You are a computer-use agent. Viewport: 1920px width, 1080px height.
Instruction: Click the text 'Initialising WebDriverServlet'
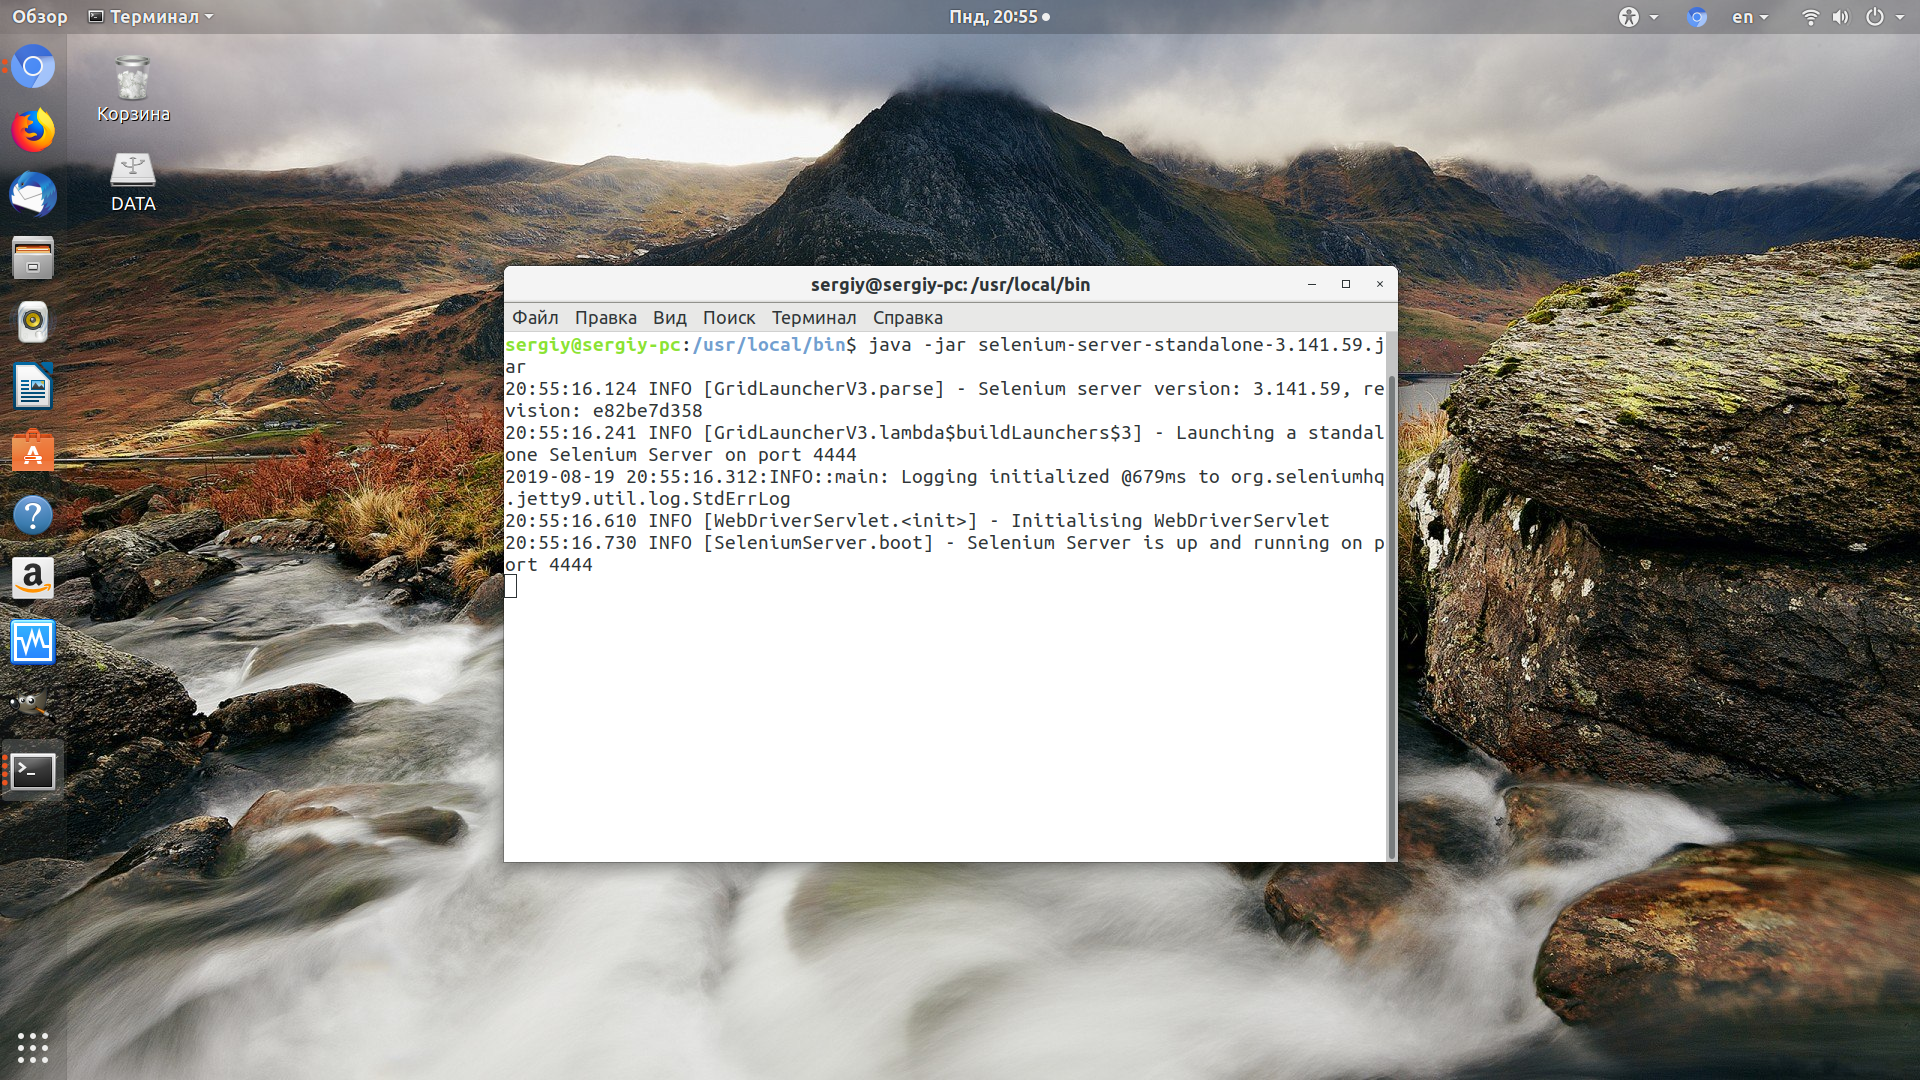click(x=1170, y=521)
